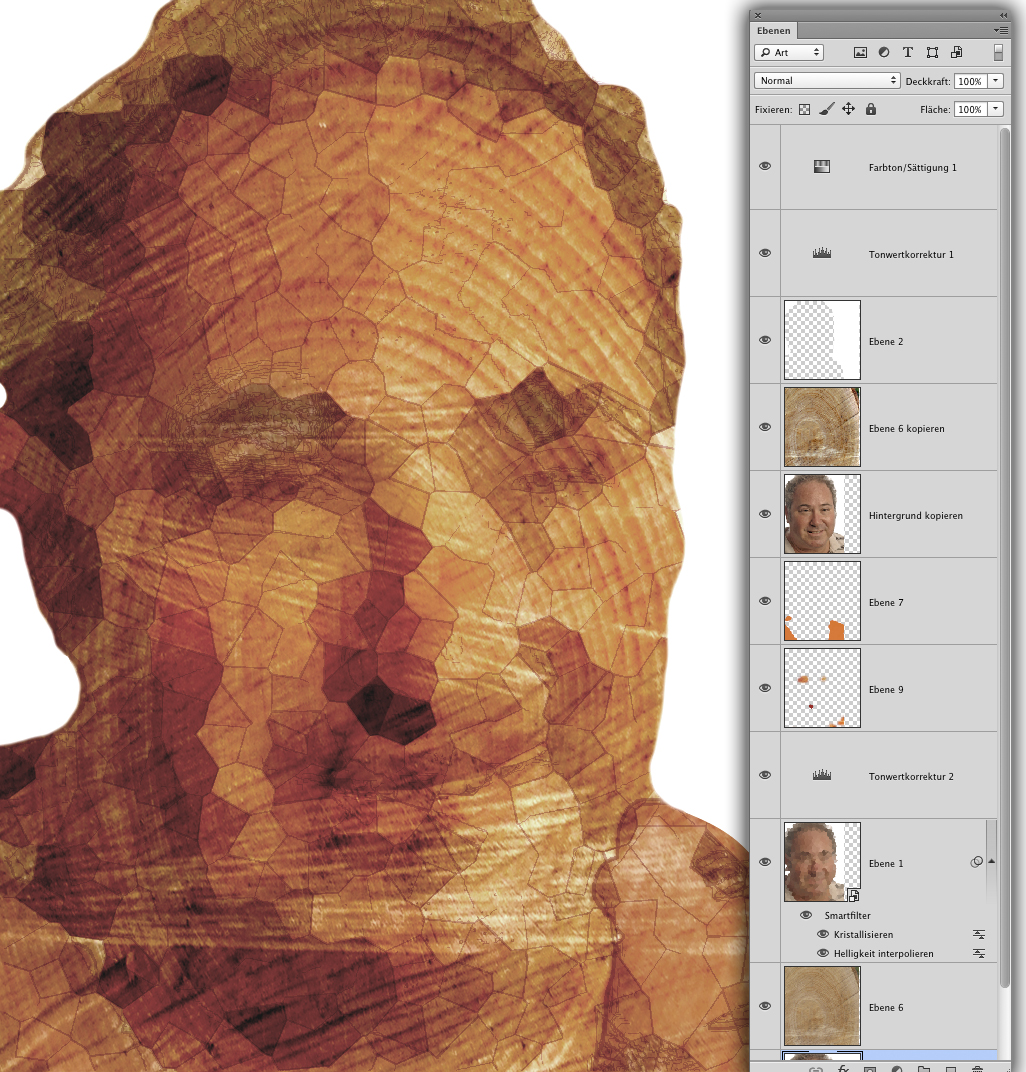This screenshot has height=1072, width=1026.
Task: Open the Art filter type dropdown
Action: click(x=789, y=53)
